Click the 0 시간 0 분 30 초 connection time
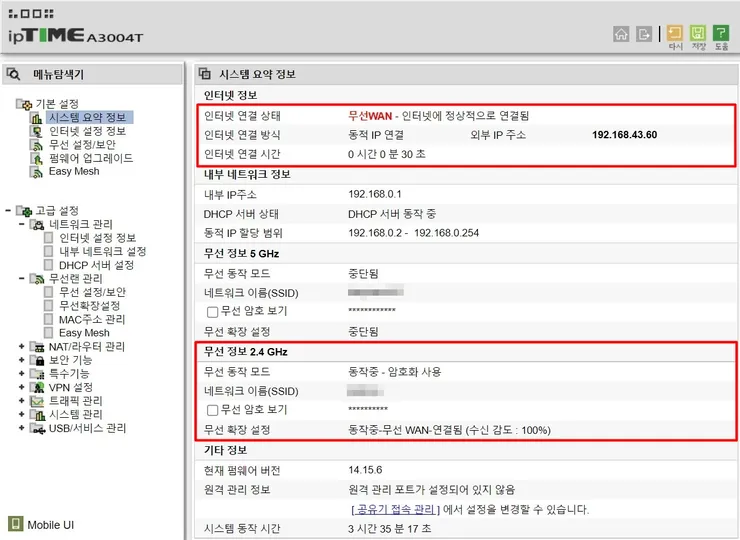 click(387, 154)
